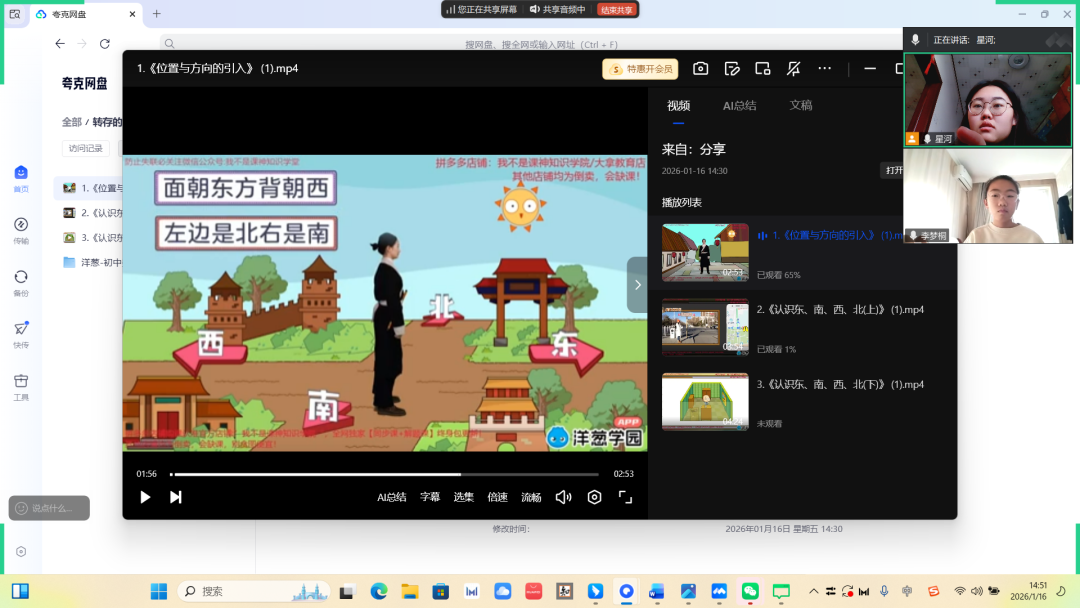Open the 备份 backup sidebar icon
Viewport: 1080px width, 608px height.
click(21, 283)
